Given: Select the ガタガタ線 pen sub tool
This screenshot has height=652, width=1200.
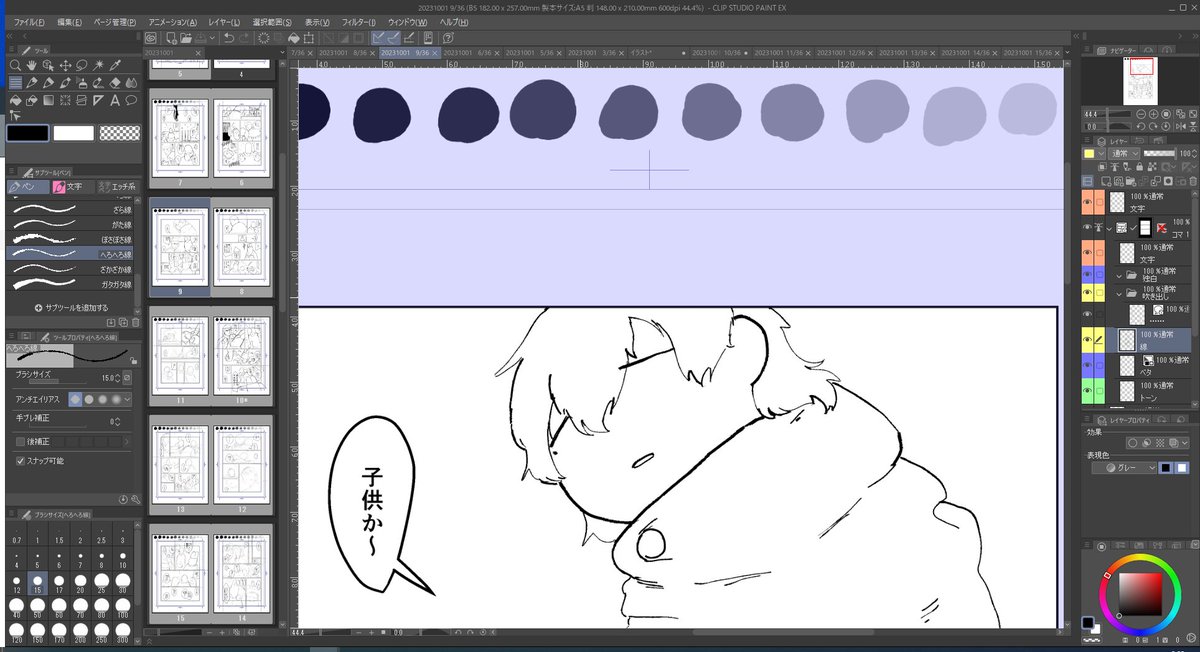Looking at the screenshot, I should point(68,284).
